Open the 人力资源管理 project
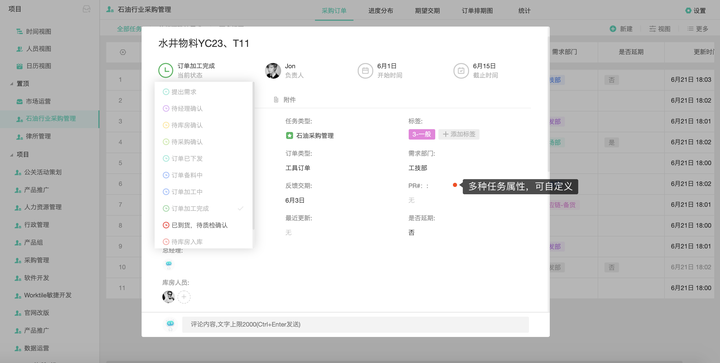 [43, 207]
